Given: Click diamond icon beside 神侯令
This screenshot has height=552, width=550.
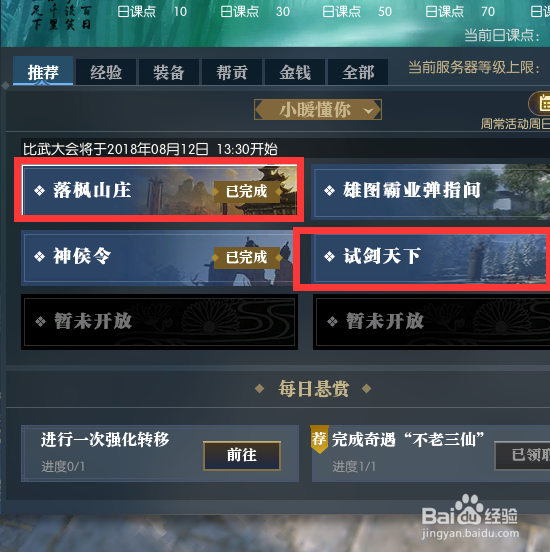Looking at the screenshot, I should coord(39,256).
